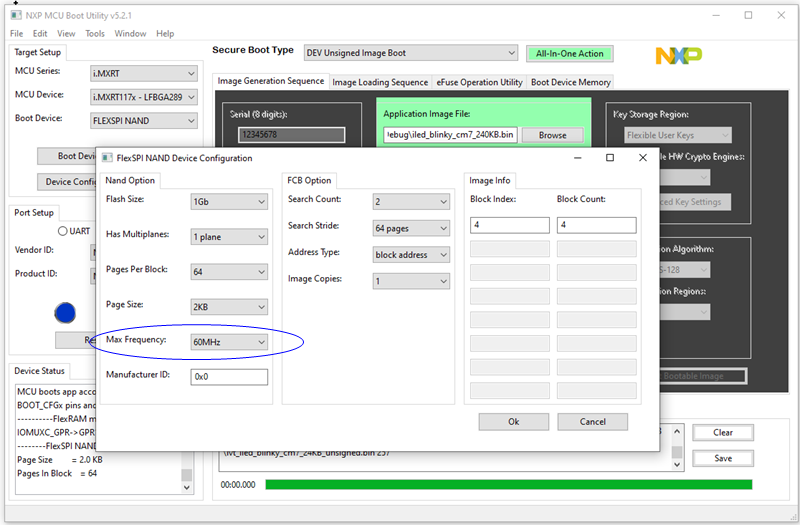The width and height of the screenshot is (800, 525).
Task: Click the first Block Count field
Action: (596, 225)
